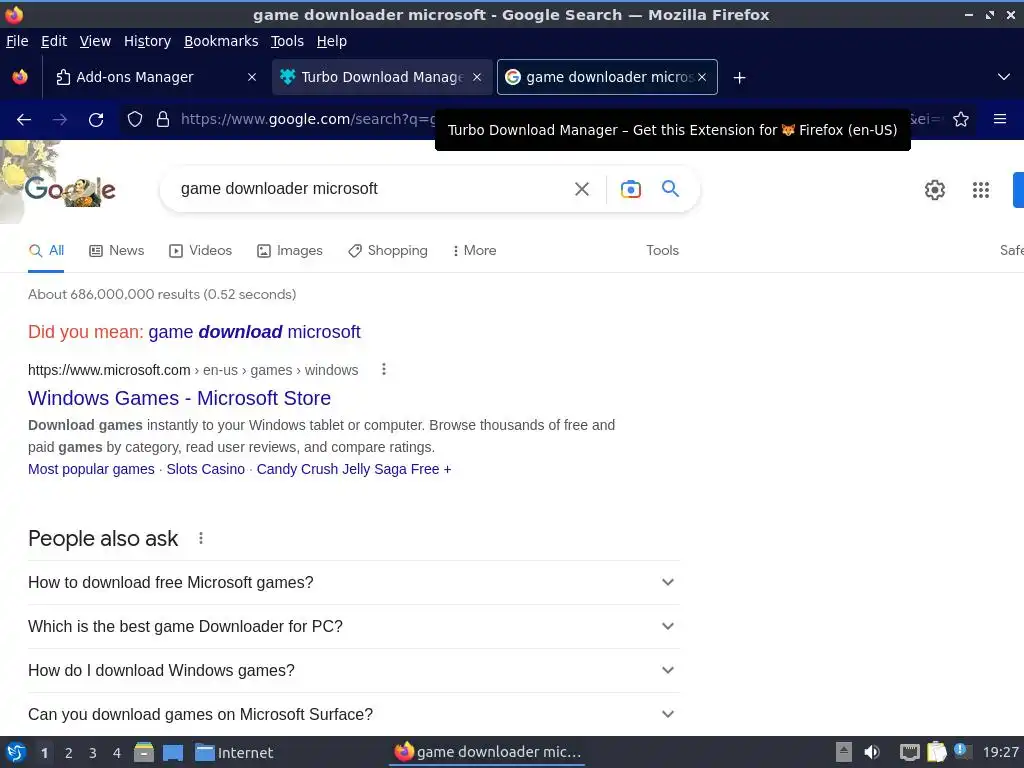Open Slots Casino sitelink
Image resolution: width=1024 pixels, height=768 pixels.
206,470
